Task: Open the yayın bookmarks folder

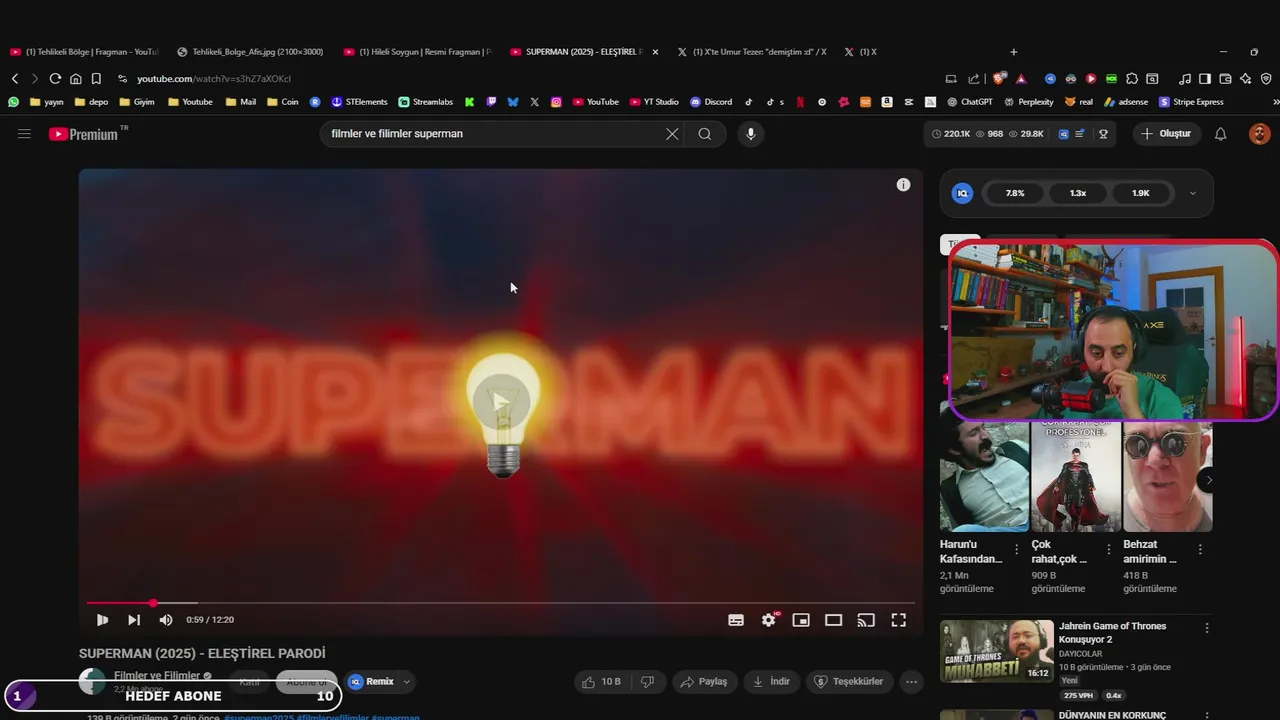Action: point(46,102)
